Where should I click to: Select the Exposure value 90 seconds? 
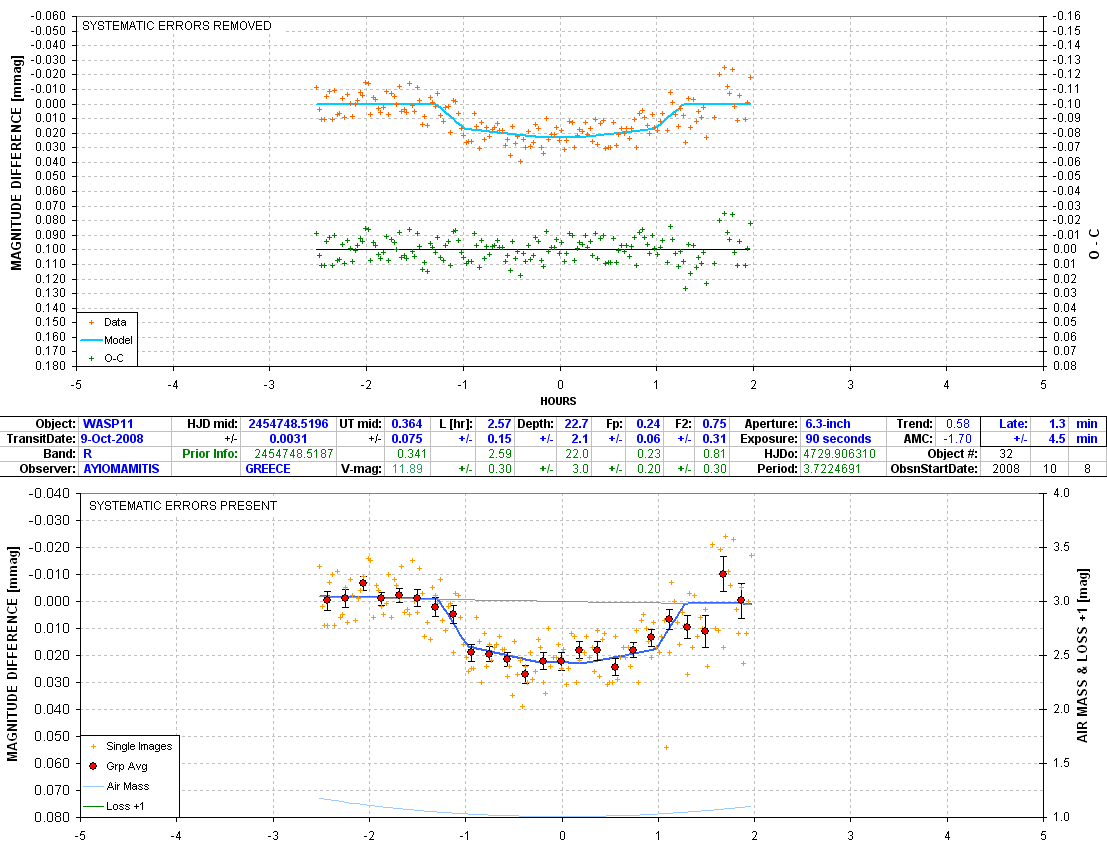[838, 438]
